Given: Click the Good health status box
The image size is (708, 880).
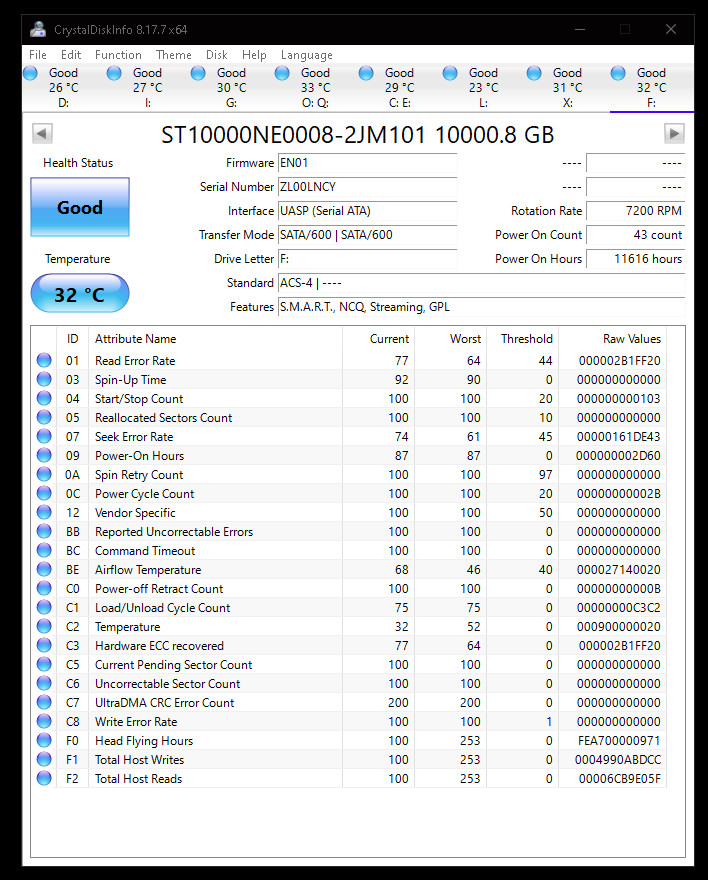Looking at the screenshot, I should click(80, 208).
